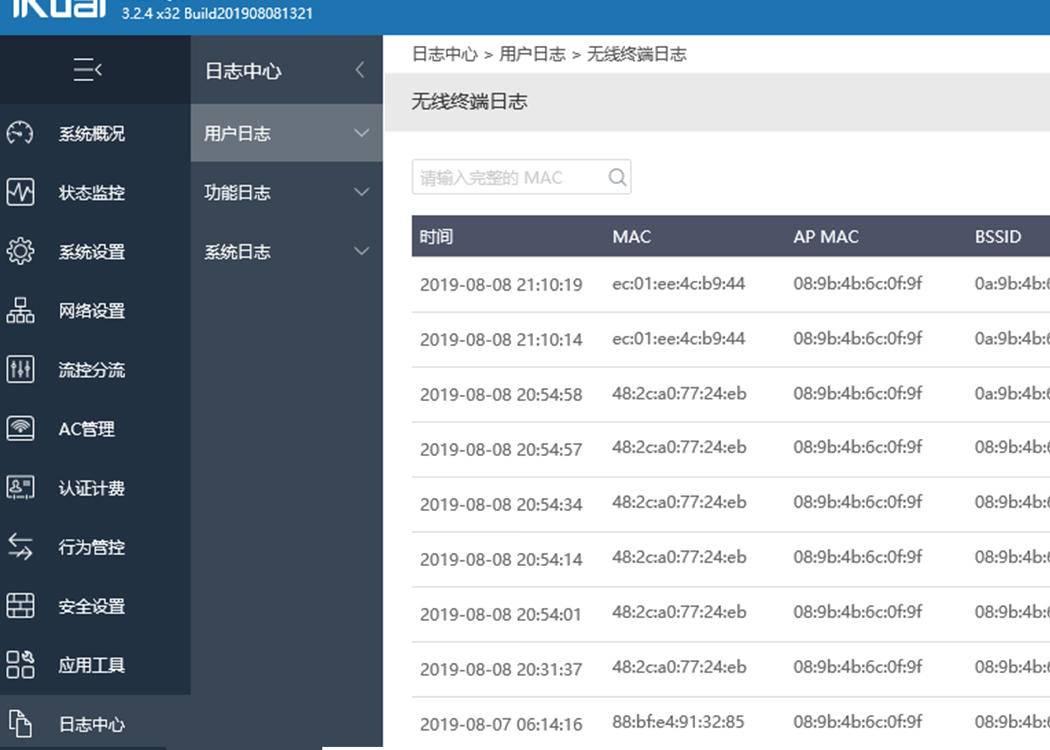Viewport: 1050px width, 750px height.
Task: Select the 流控分流 traffic control icon
Action: (x=19, y=369)
